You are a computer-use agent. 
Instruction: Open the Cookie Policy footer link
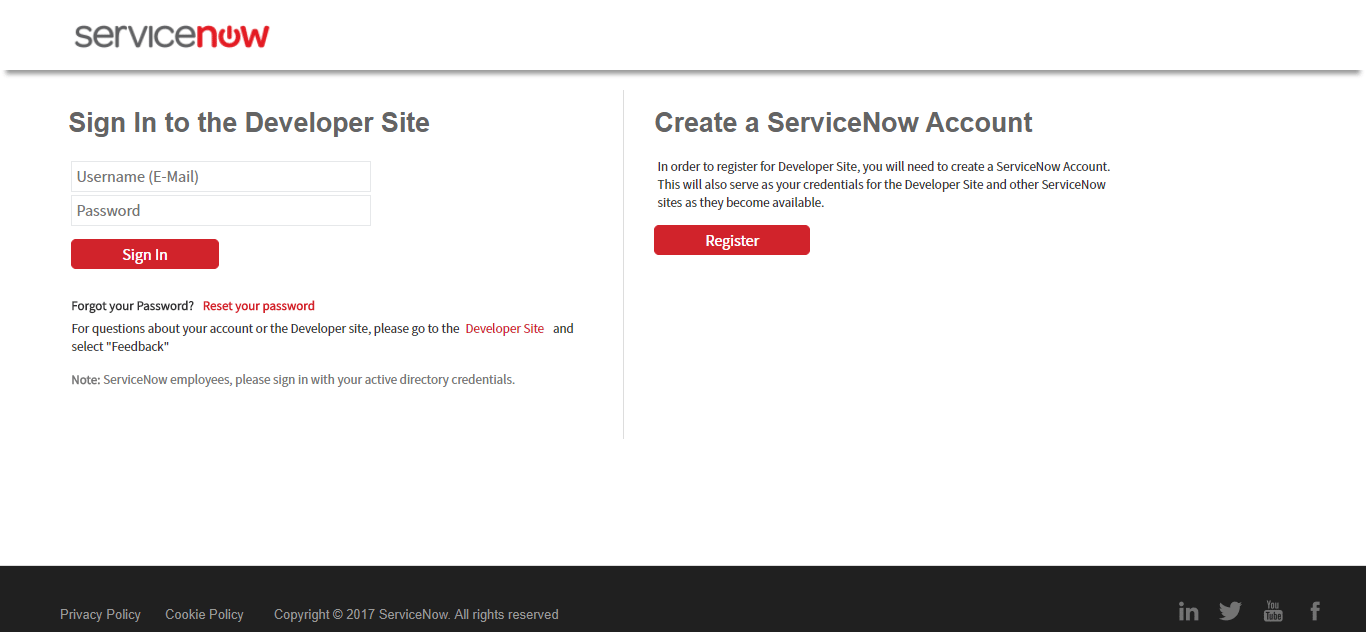(x=204, y=615)
